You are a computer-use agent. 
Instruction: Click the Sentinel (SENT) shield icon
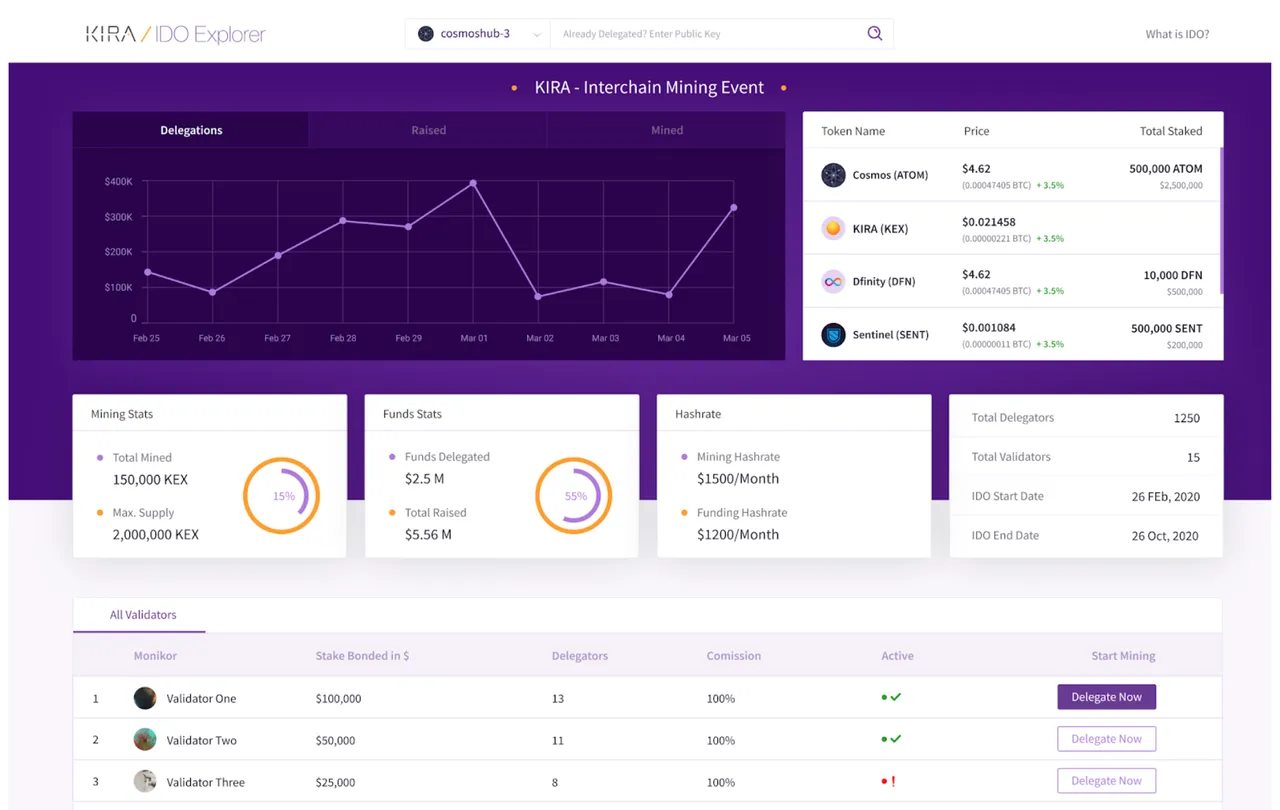pos(833,335)
